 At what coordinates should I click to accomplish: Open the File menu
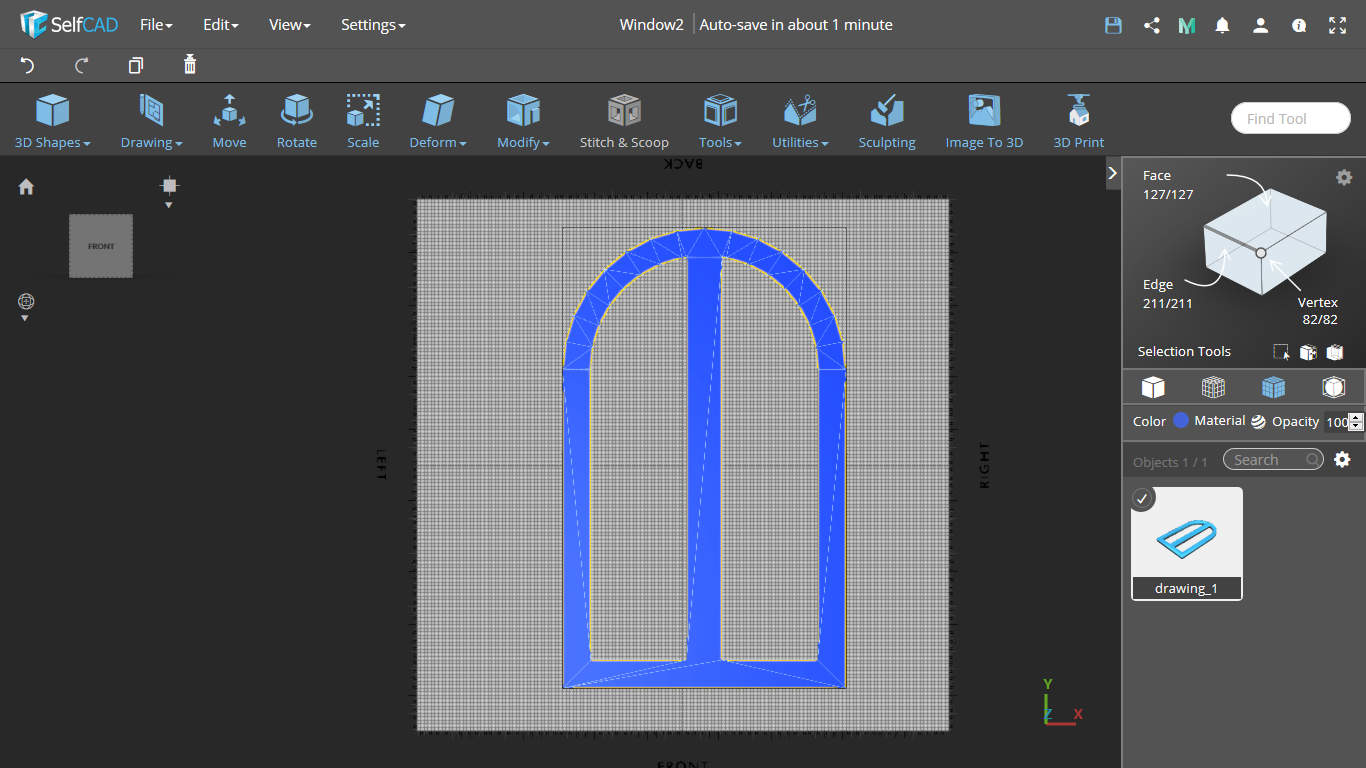[156, 25]
